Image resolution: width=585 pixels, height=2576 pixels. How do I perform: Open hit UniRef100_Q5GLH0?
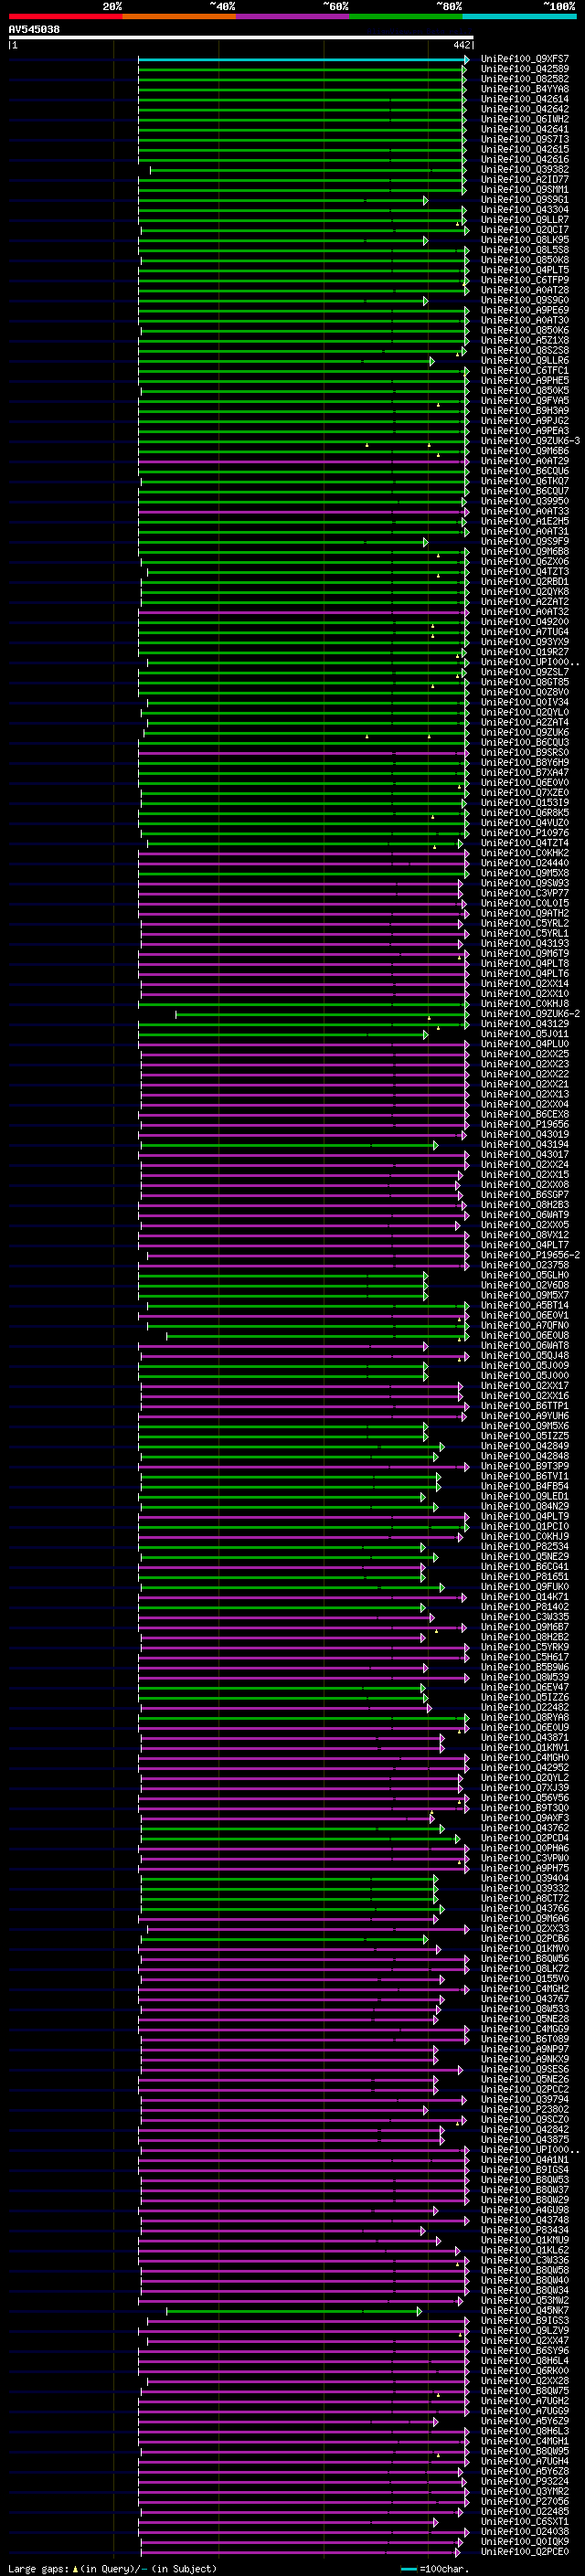tap(525, 1275)
